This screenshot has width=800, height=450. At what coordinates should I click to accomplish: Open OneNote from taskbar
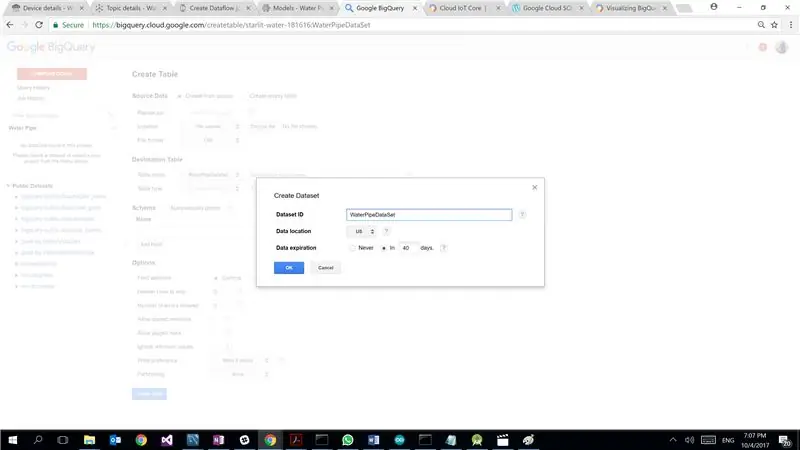click(x=218, y=440)
